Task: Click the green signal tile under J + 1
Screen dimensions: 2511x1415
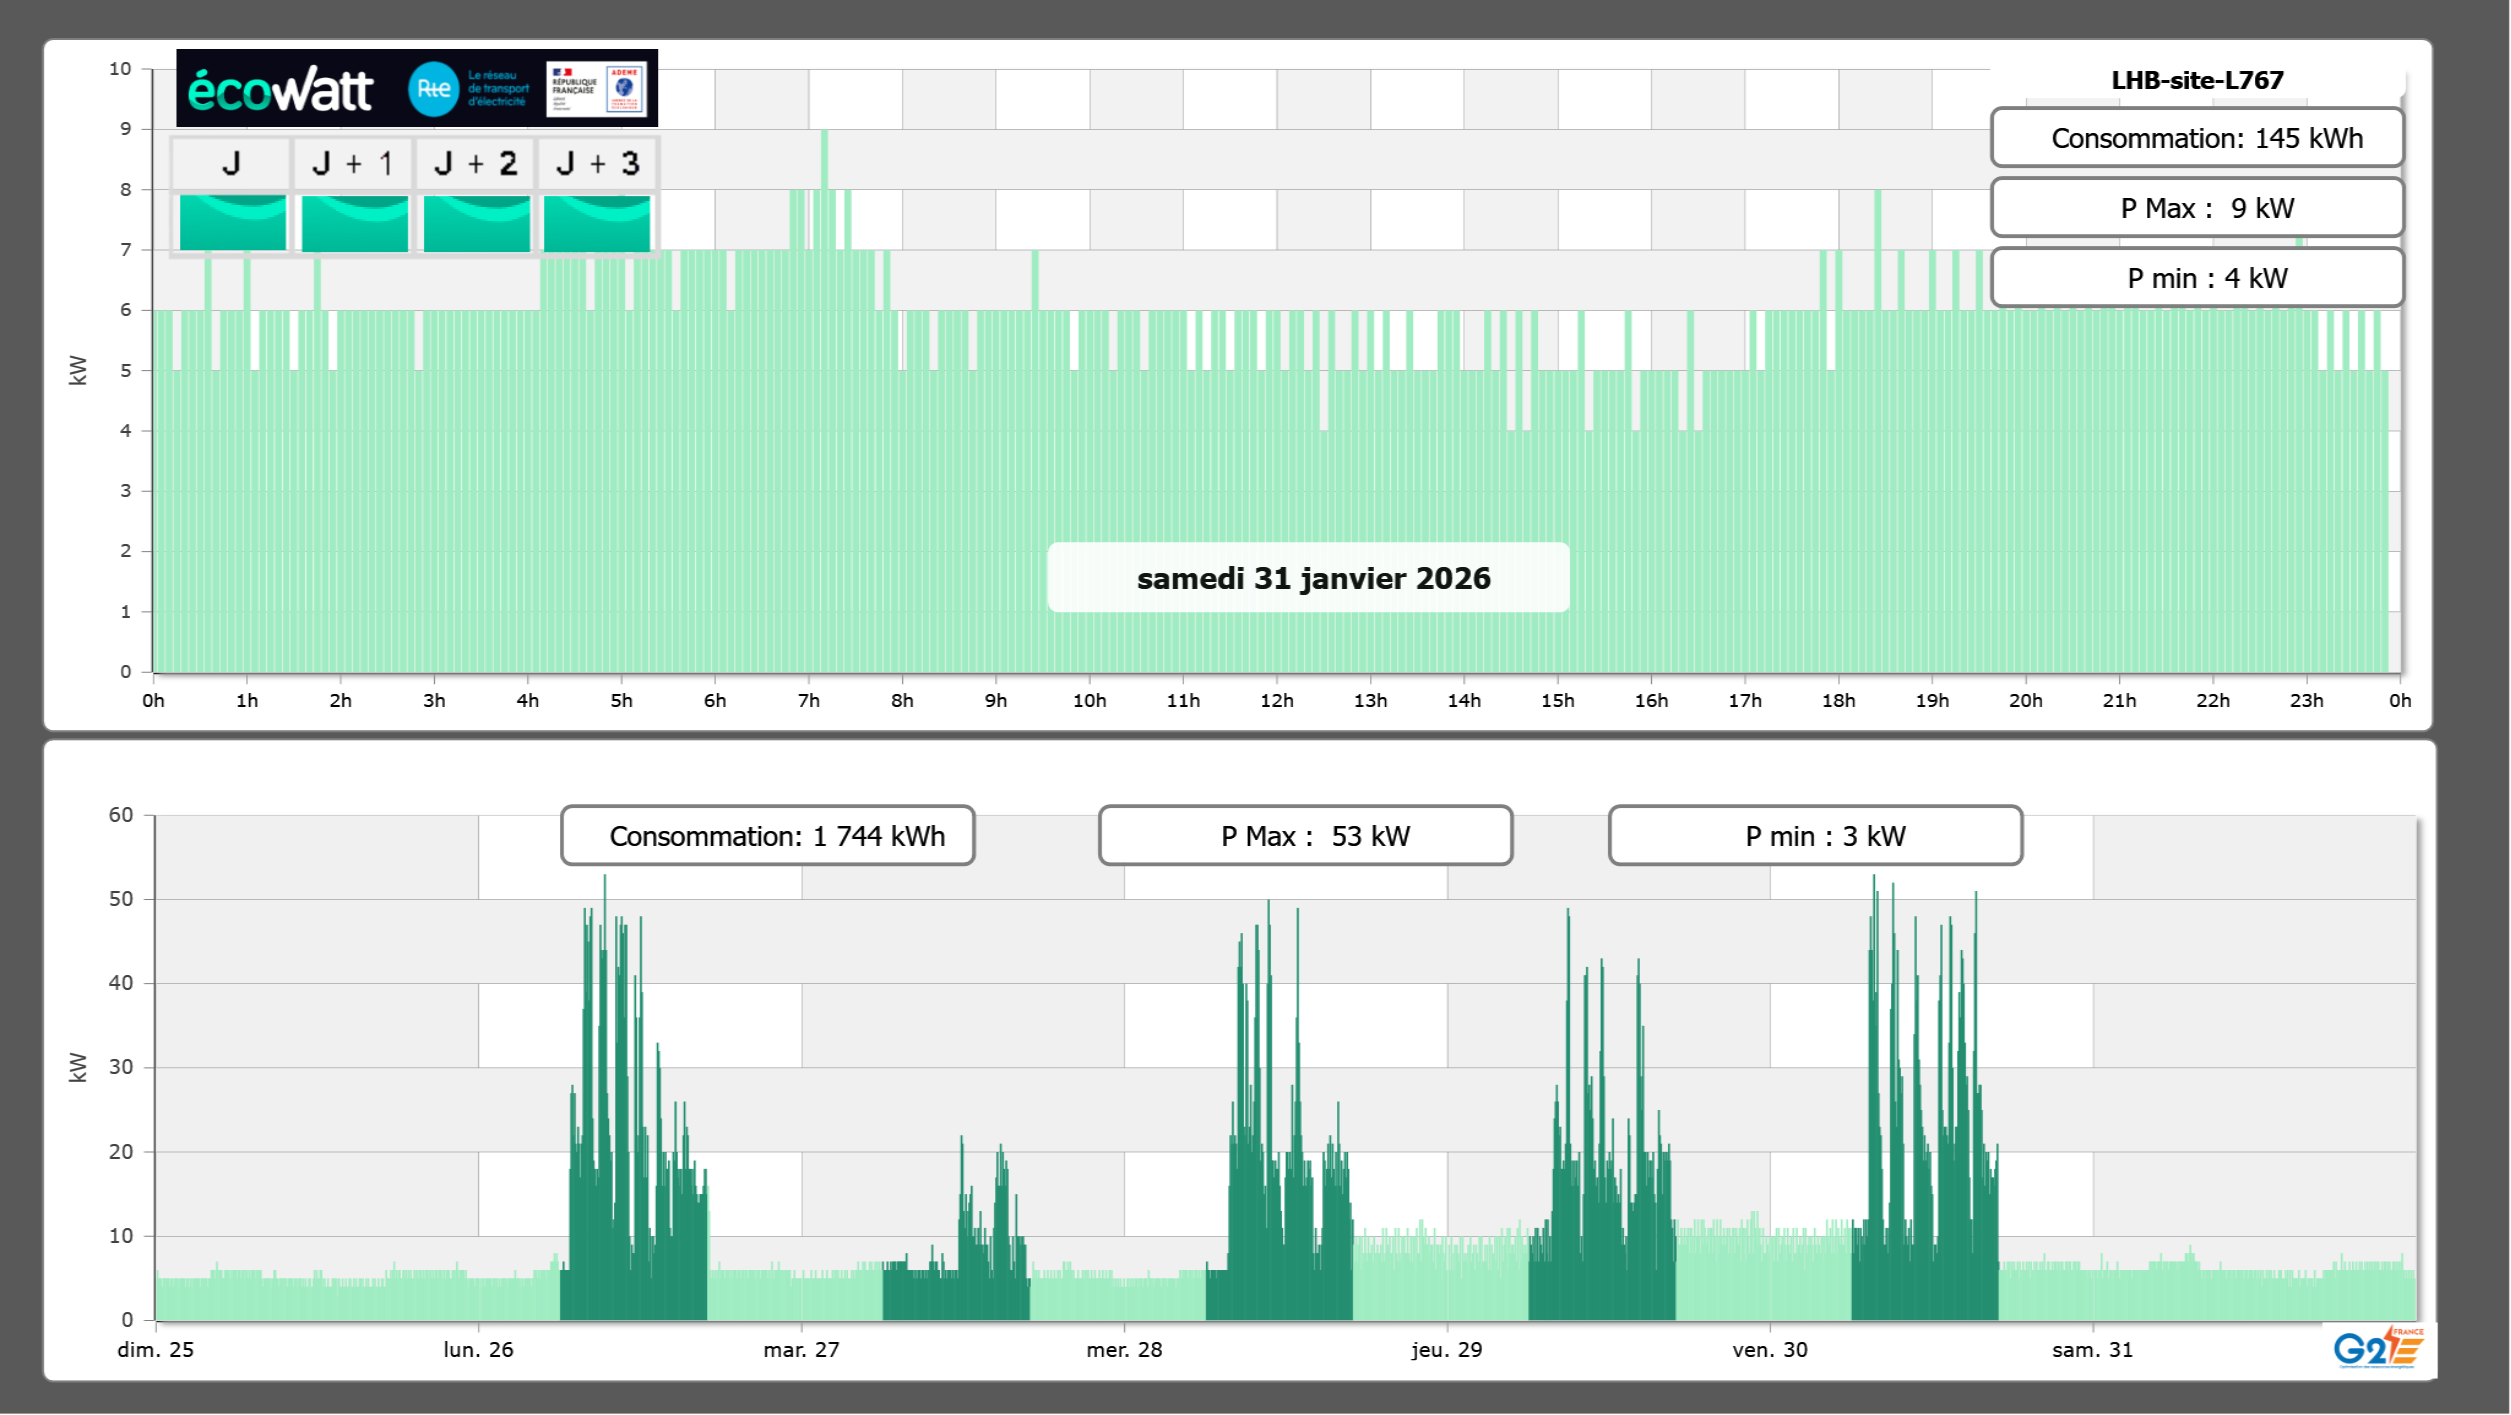Action: pos(355,222)
